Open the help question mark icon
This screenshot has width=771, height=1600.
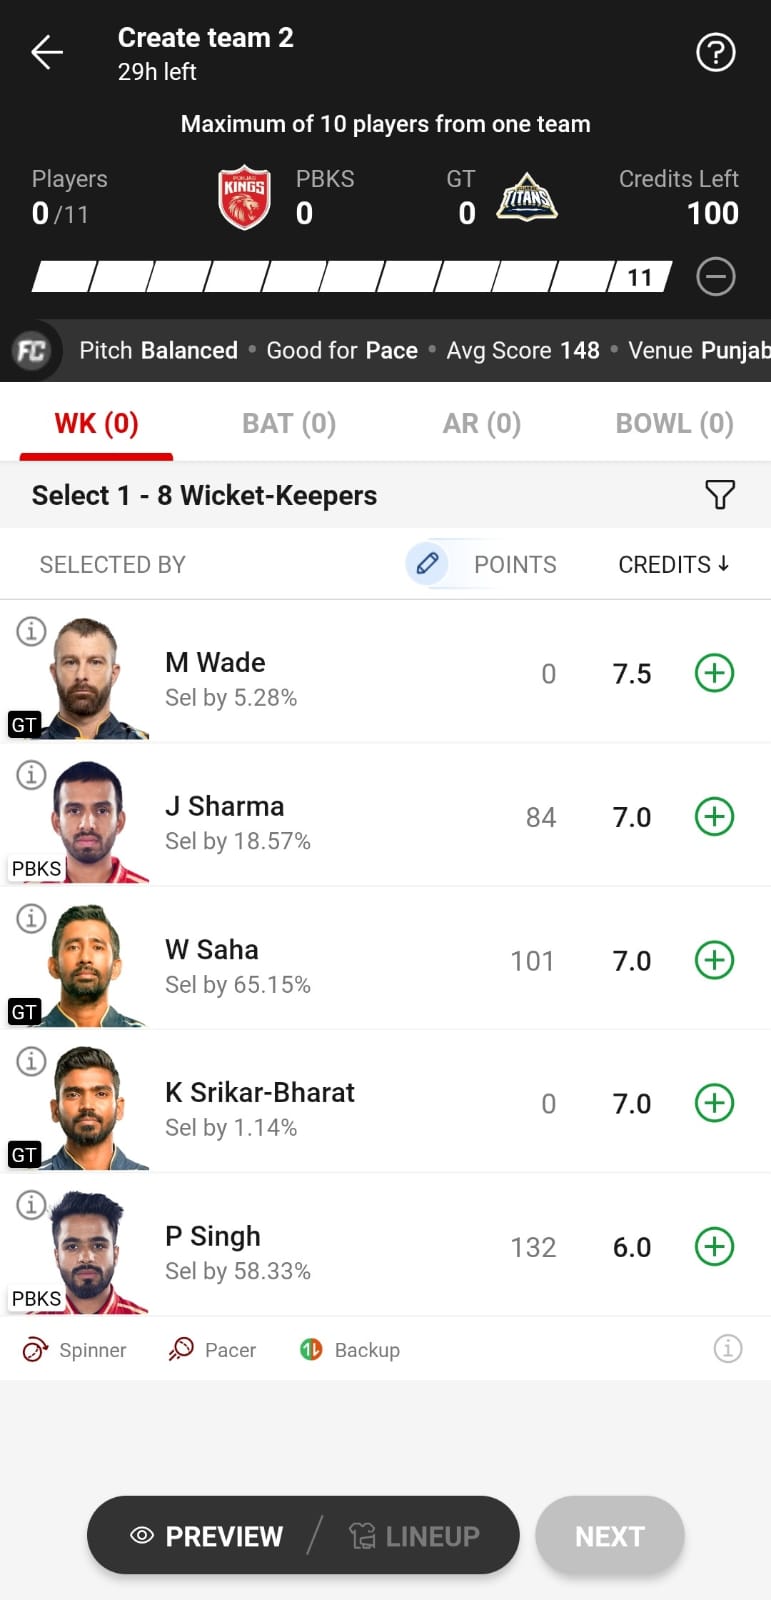715,52
